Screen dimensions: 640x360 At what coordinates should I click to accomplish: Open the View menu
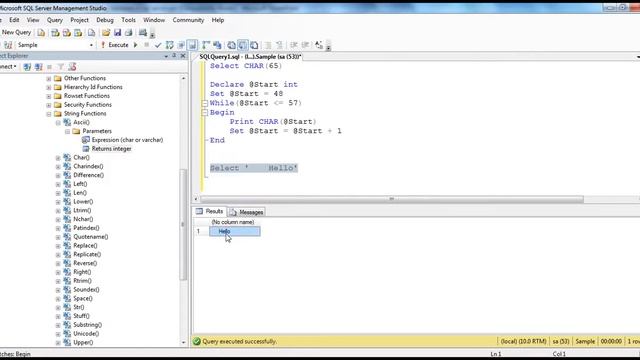(x=33, y=20)
